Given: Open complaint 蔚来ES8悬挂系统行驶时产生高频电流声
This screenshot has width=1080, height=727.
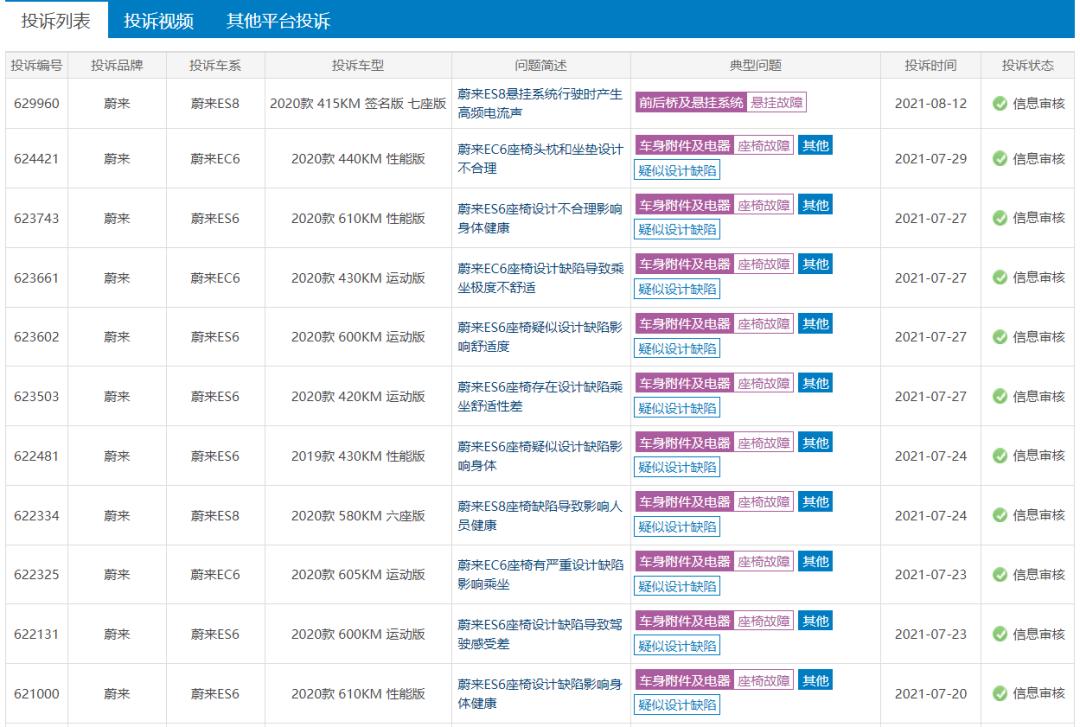Looking at the screenshot, I should pyautogui.click(x=540, y=103).
